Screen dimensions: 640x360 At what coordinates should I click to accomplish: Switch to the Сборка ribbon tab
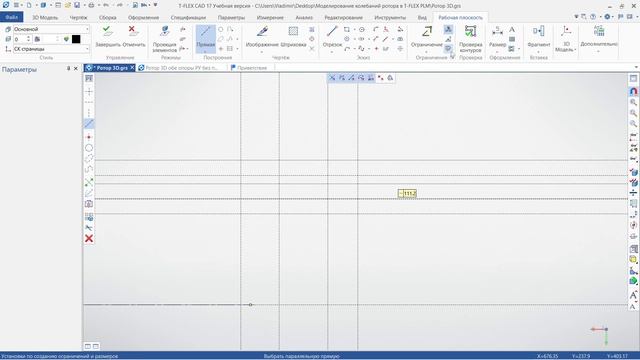(108, 18)
